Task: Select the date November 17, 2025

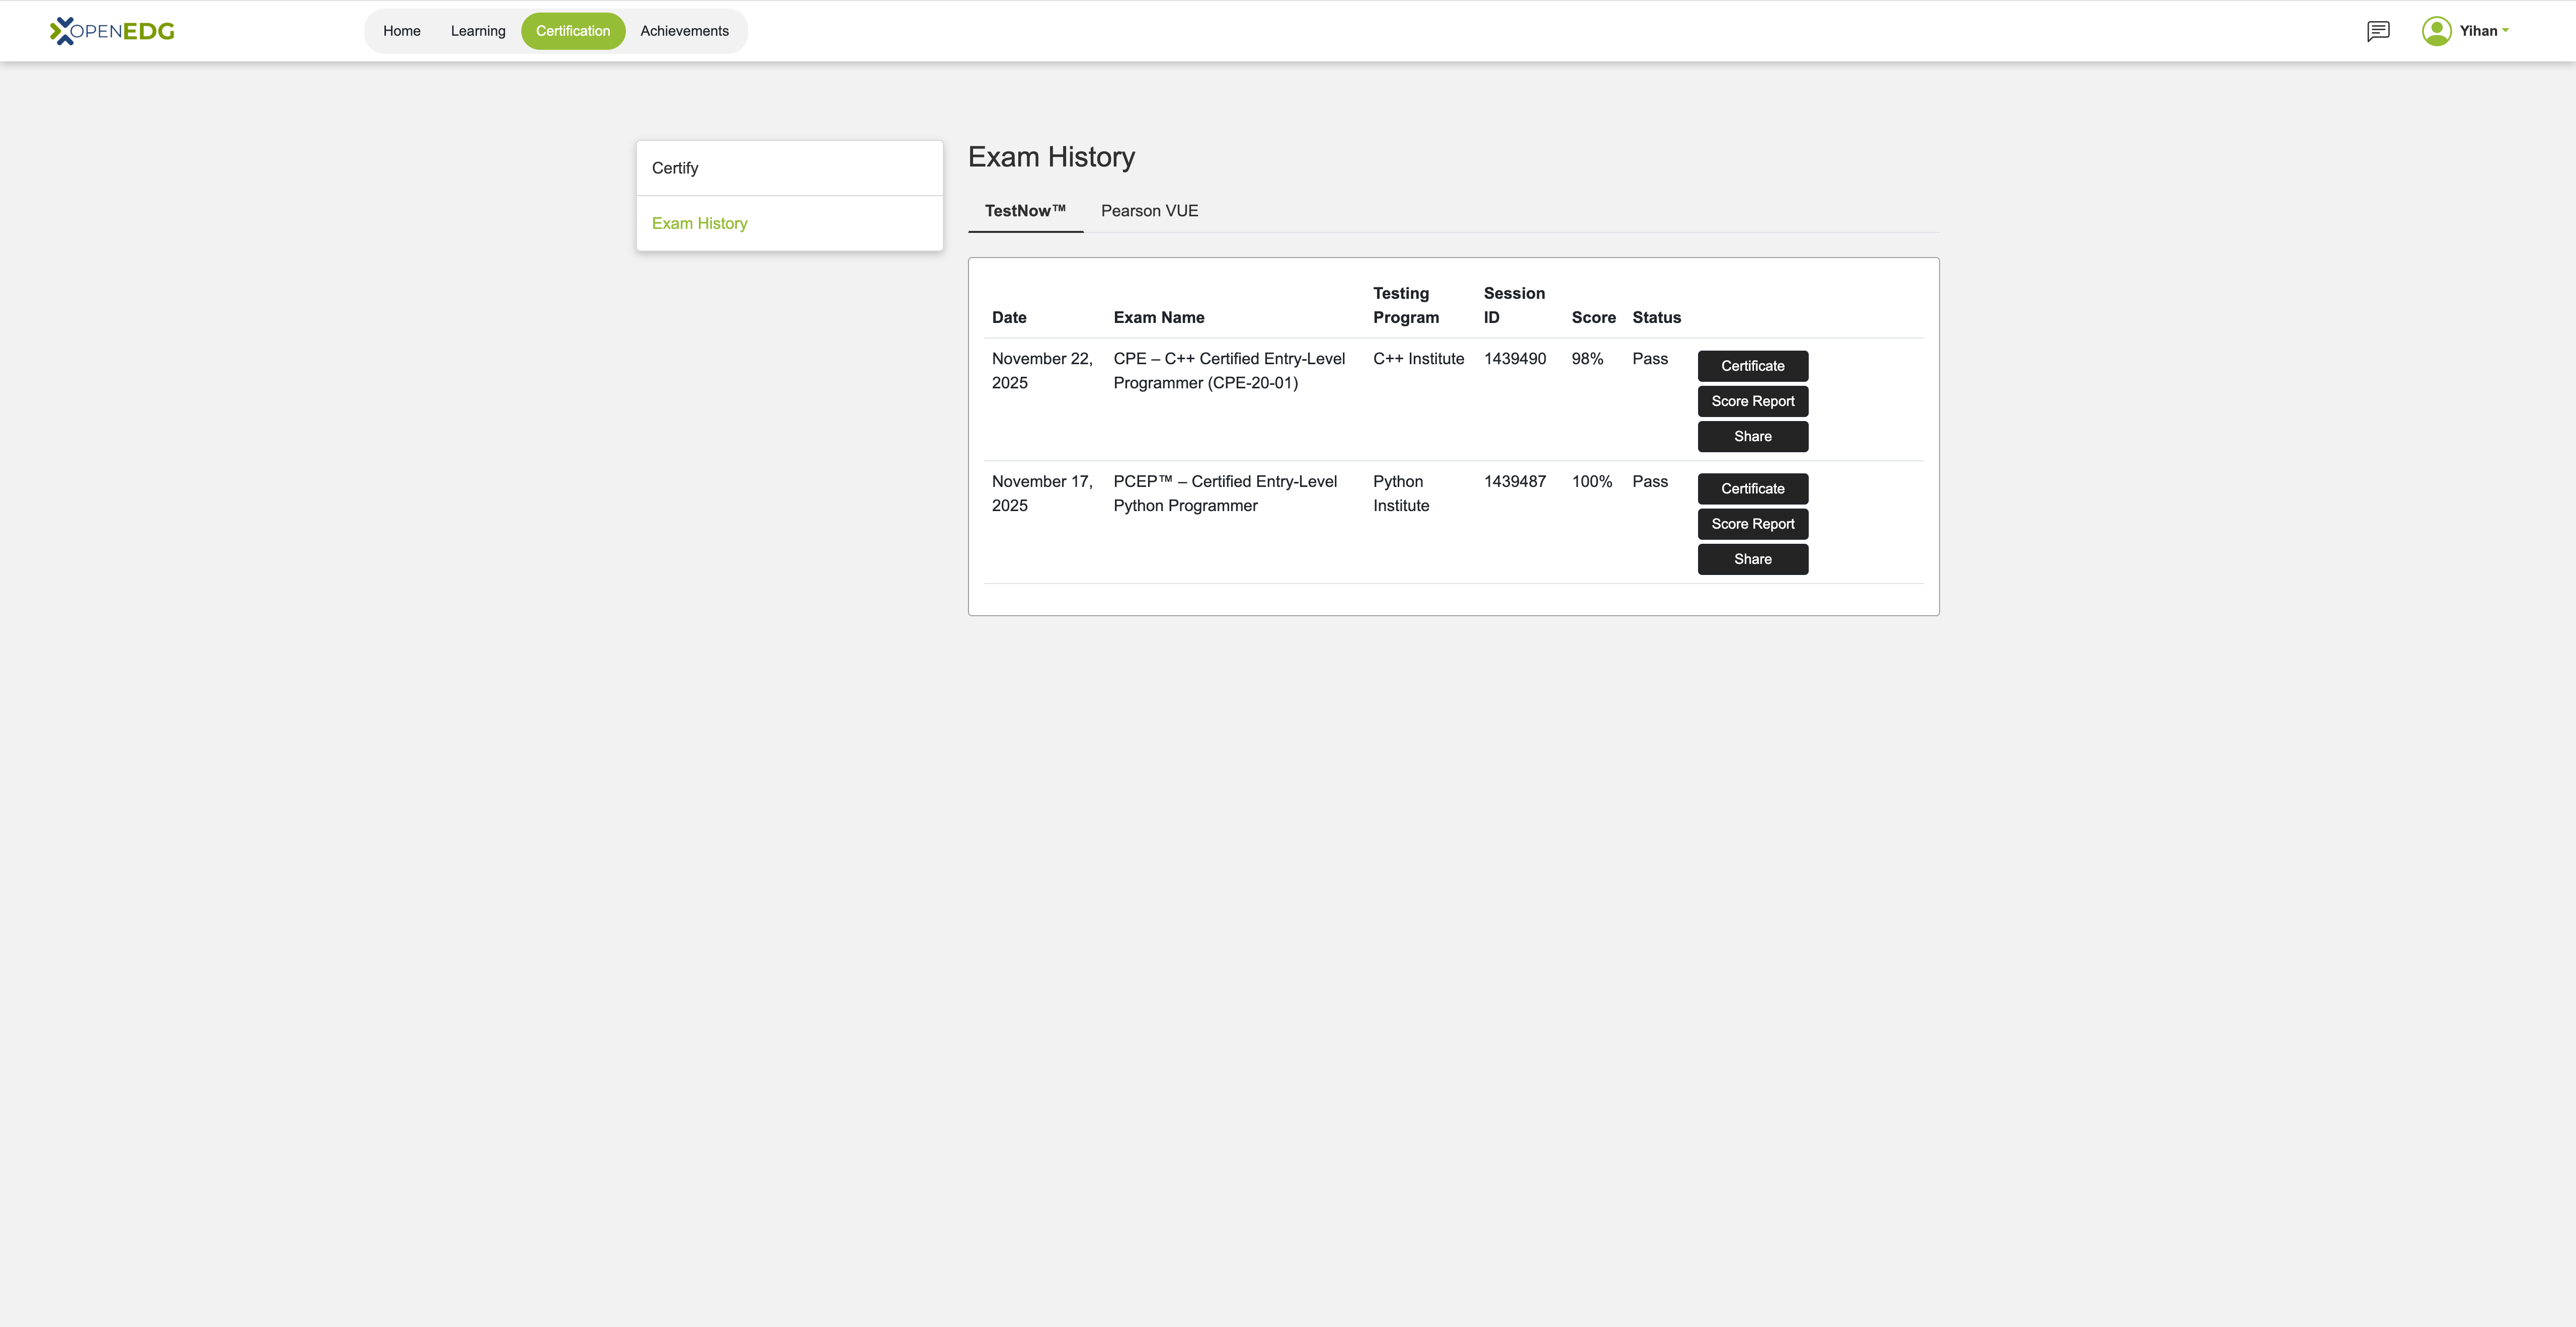Action: (1042, 494)
